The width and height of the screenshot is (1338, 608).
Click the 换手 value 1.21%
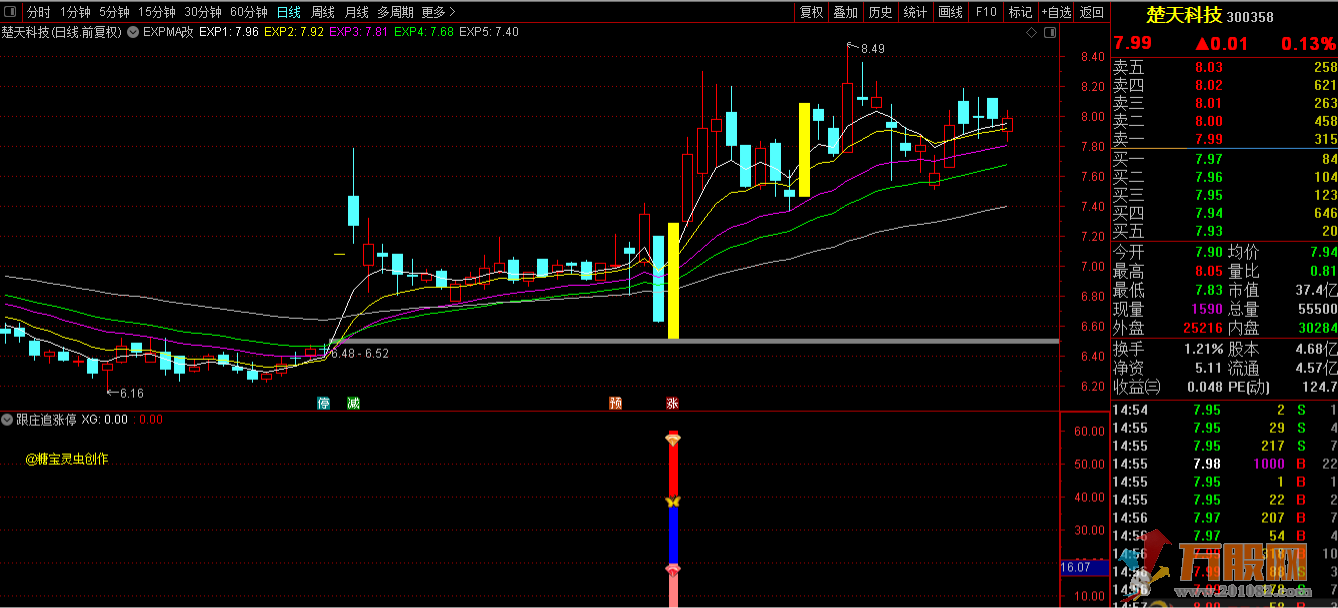click(1204, 349)
